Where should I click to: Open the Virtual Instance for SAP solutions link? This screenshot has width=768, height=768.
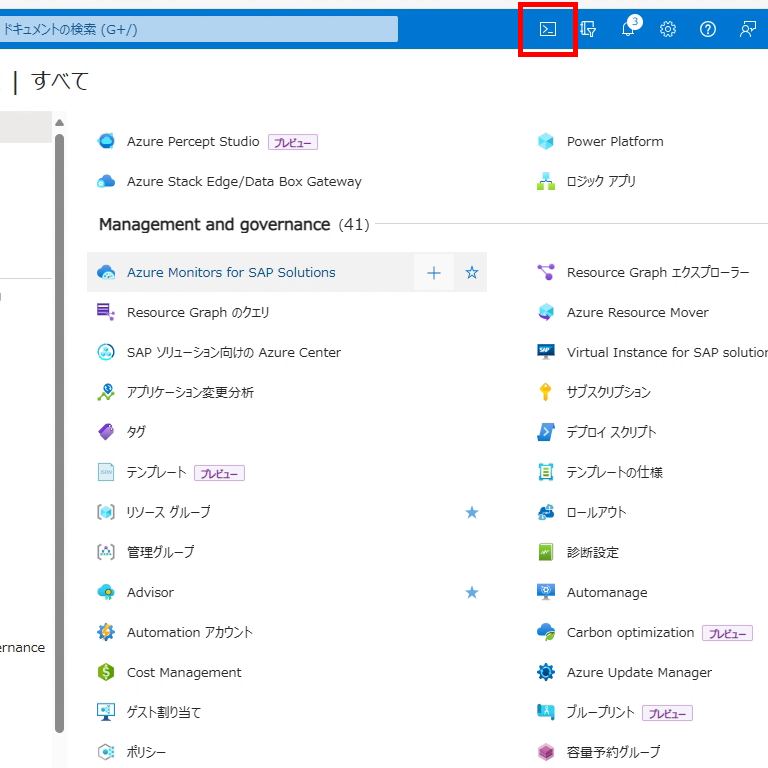tap(667, 352)
